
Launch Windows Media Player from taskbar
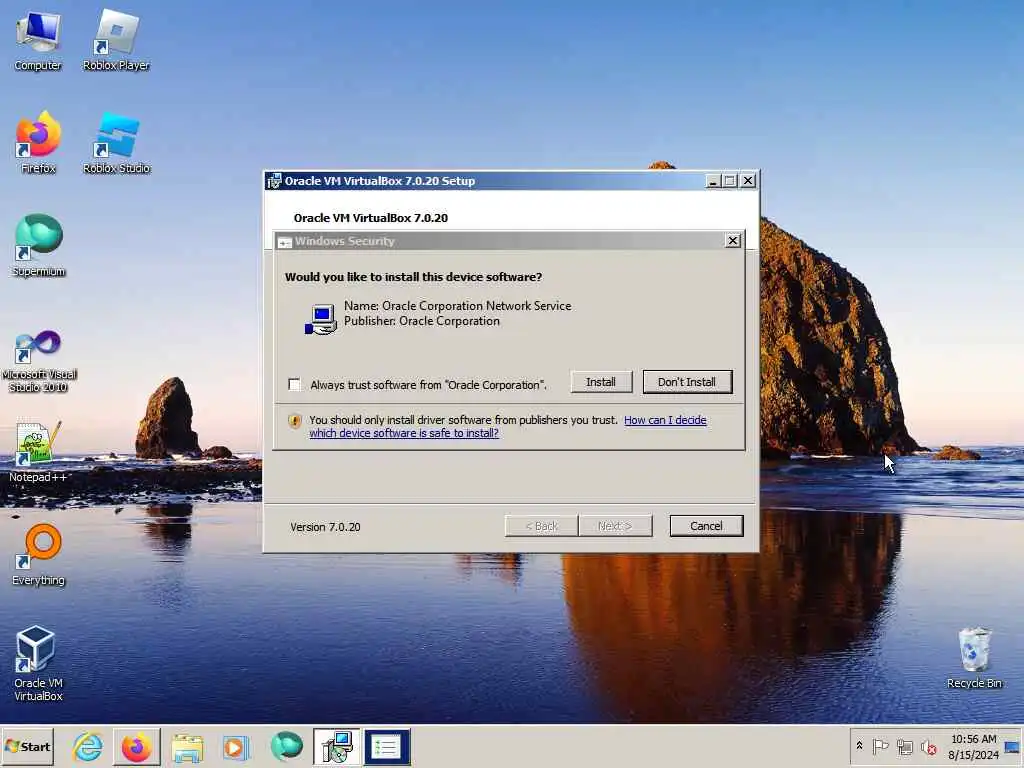[x=236, y=746]
